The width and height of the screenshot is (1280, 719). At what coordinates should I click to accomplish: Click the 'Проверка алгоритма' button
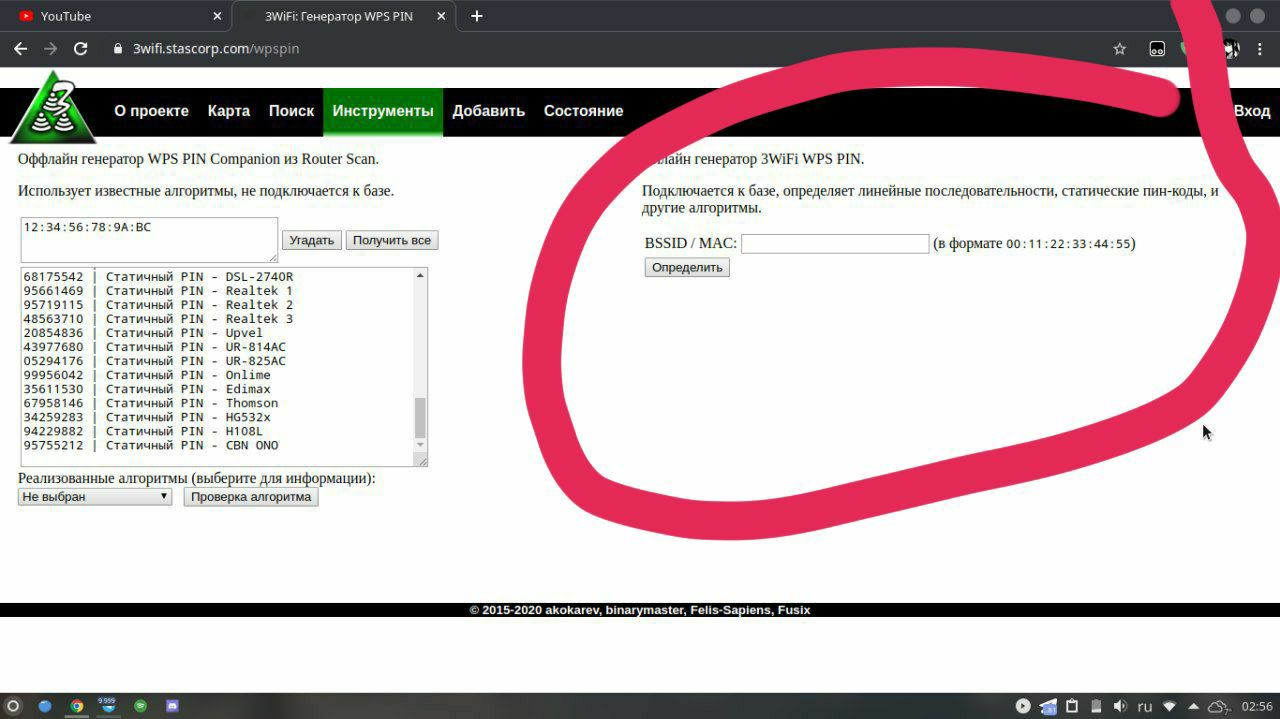coord(251,496)
